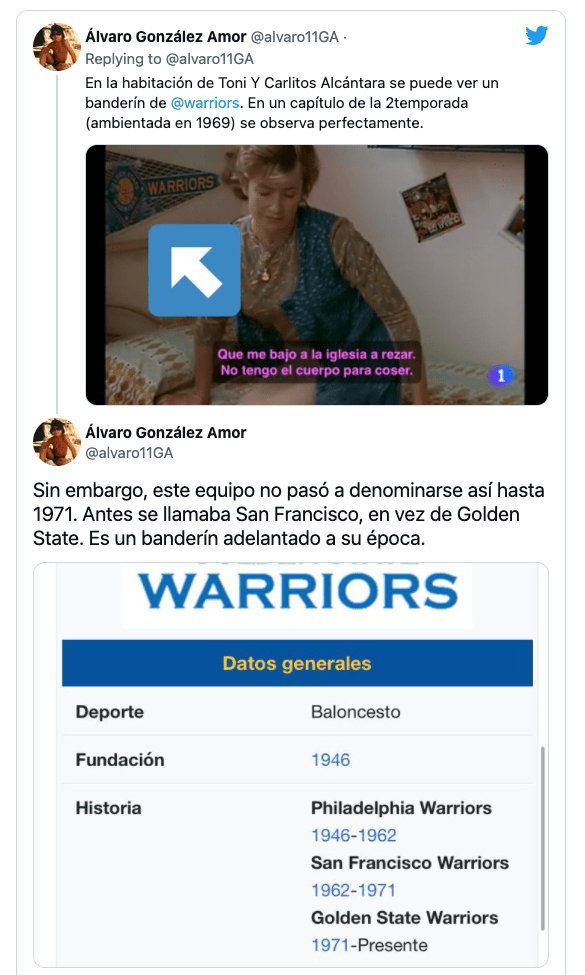The width and height of the screenshot is (585, 975).
Task: Open the 1971-Presente Golden State link
Action: point(369,945)
